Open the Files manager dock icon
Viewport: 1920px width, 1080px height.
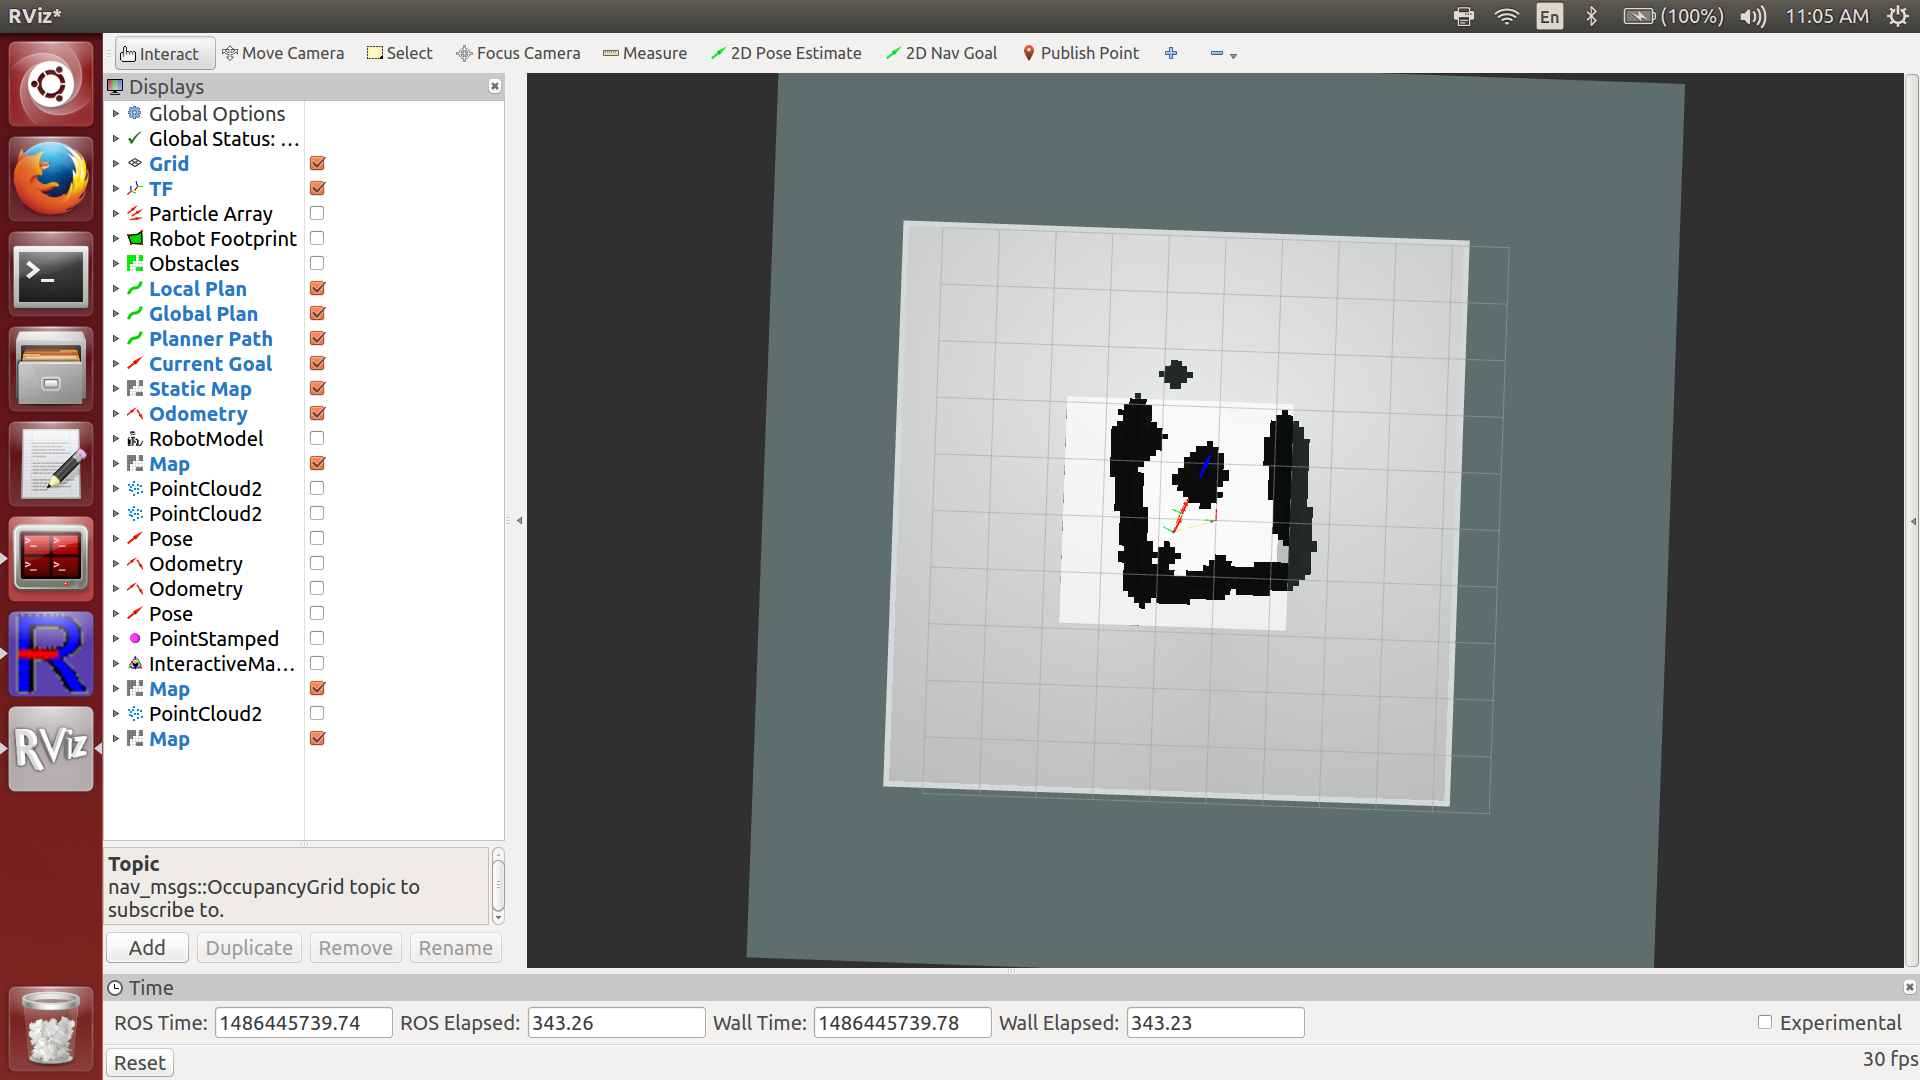51,369
